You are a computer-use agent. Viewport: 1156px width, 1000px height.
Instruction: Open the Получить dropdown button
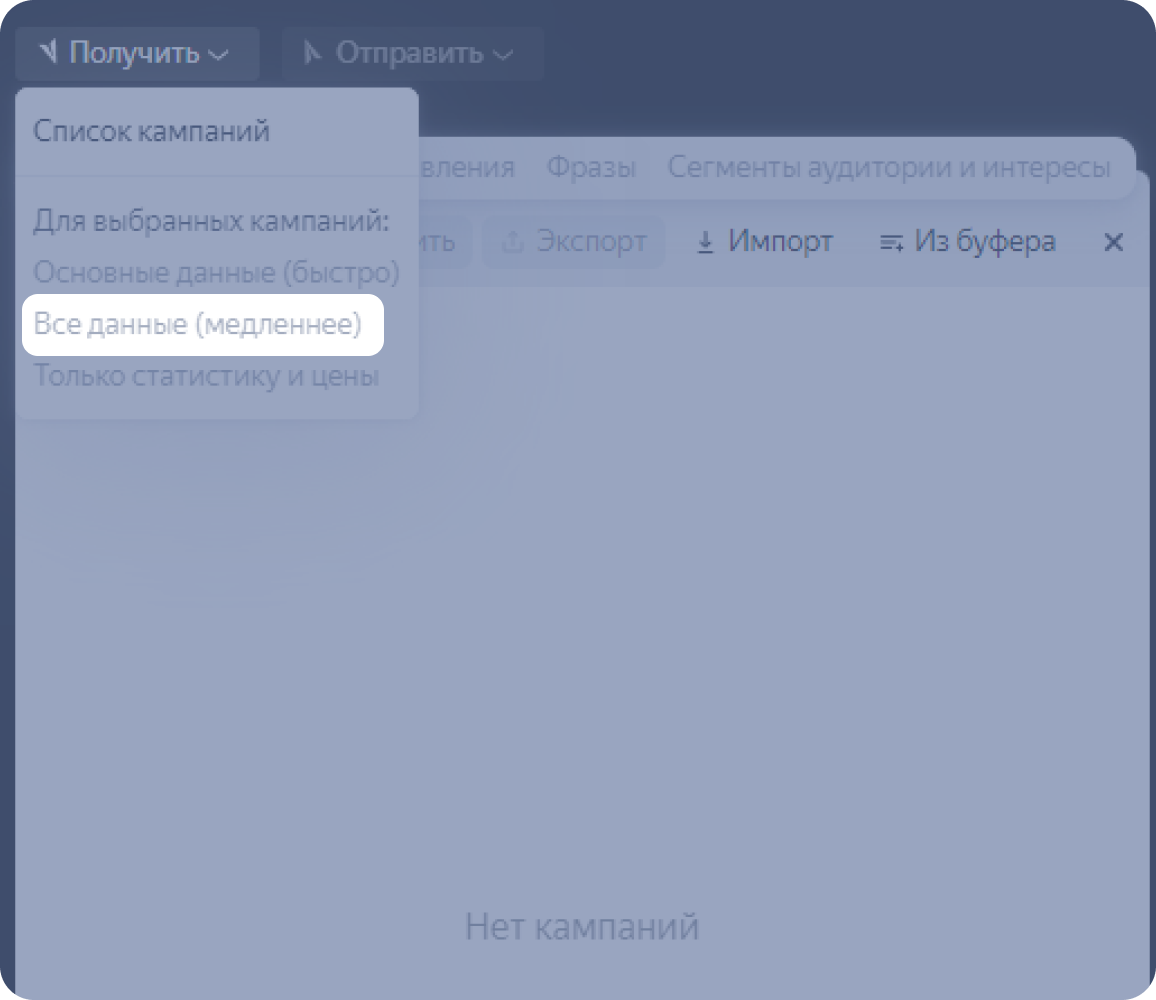(136, 53)
